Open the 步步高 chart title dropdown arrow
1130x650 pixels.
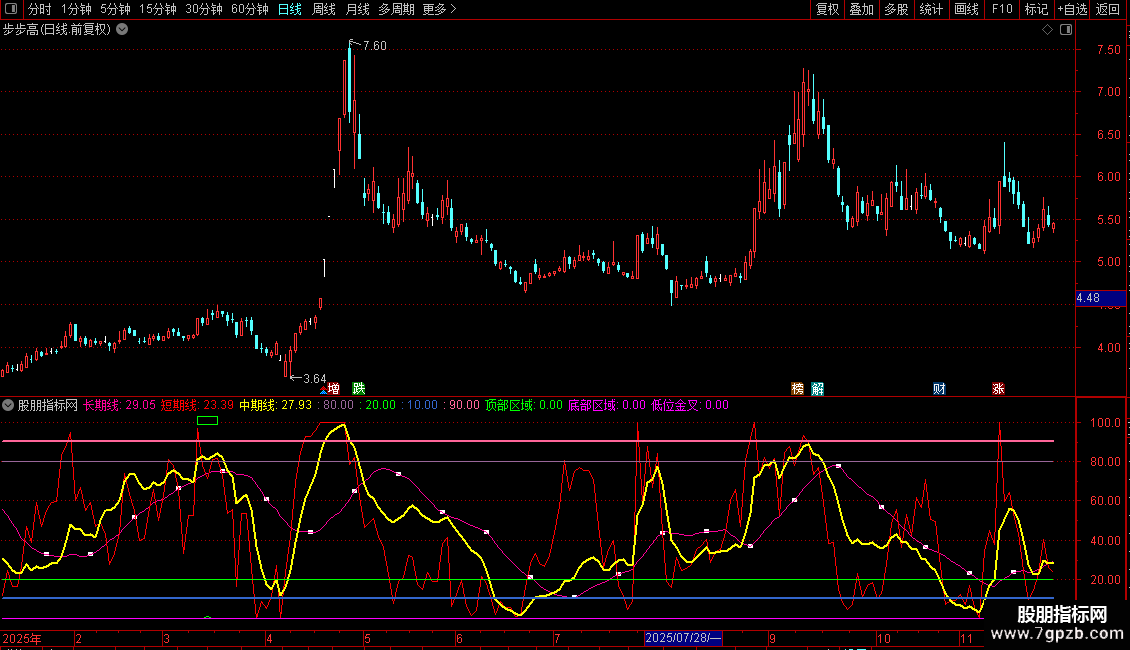point(122,30)
